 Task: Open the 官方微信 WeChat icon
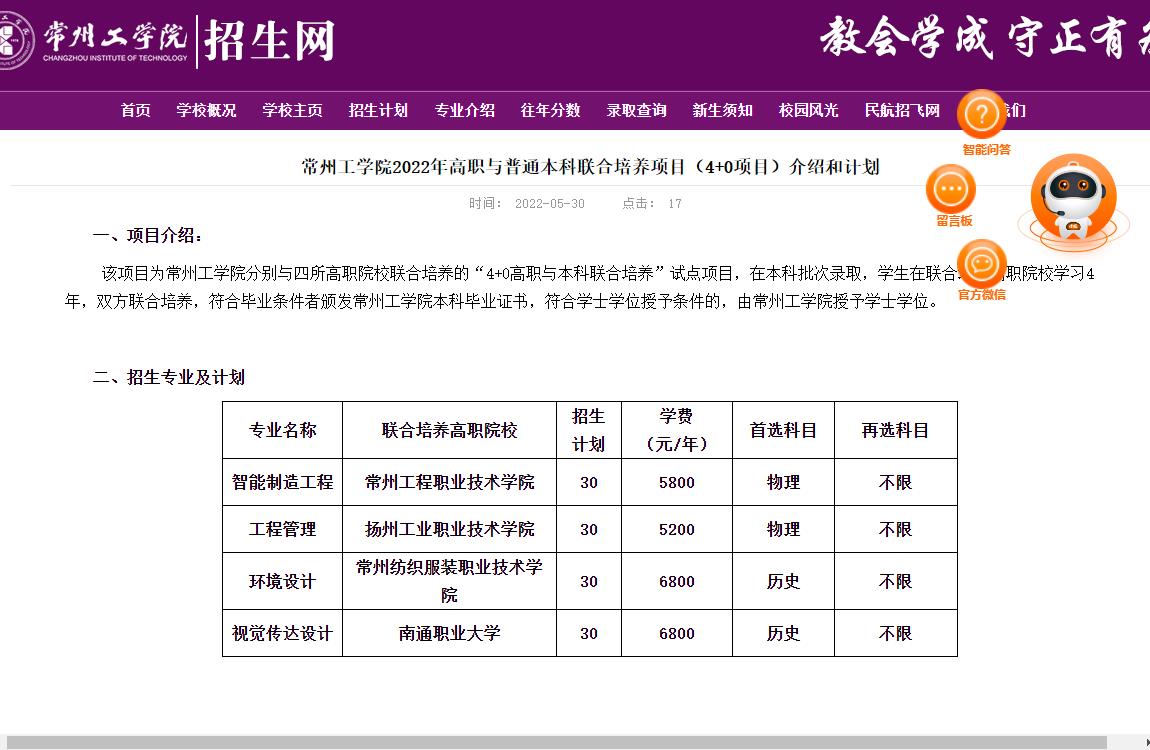[x=982, y=264]
